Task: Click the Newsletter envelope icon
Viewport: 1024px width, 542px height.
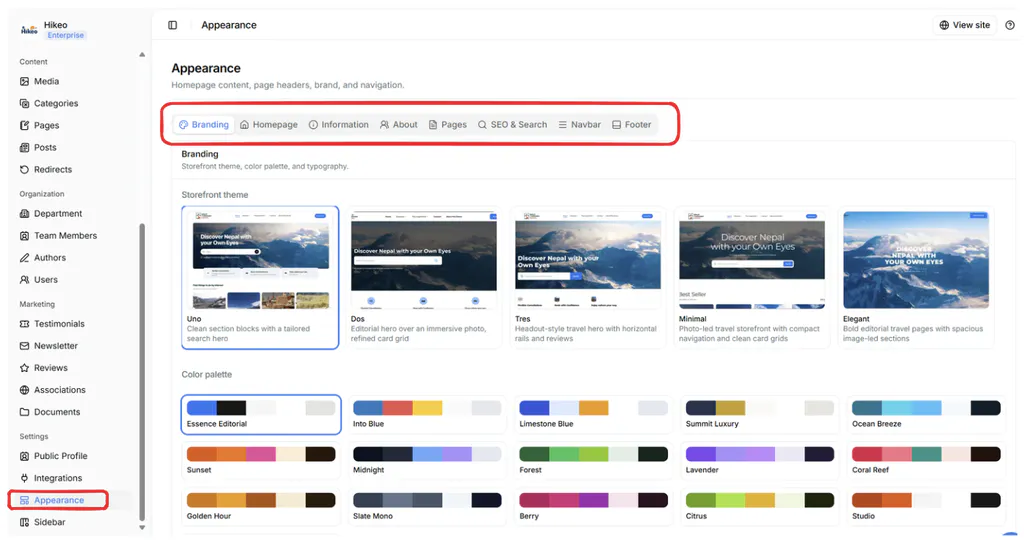Action: point(24,346)
